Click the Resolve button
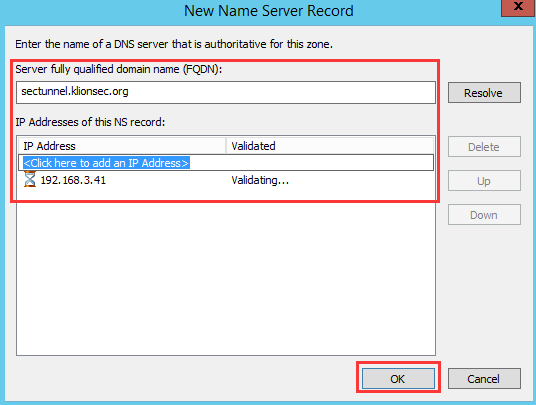The image size is (536, 405). coord(484,93)
